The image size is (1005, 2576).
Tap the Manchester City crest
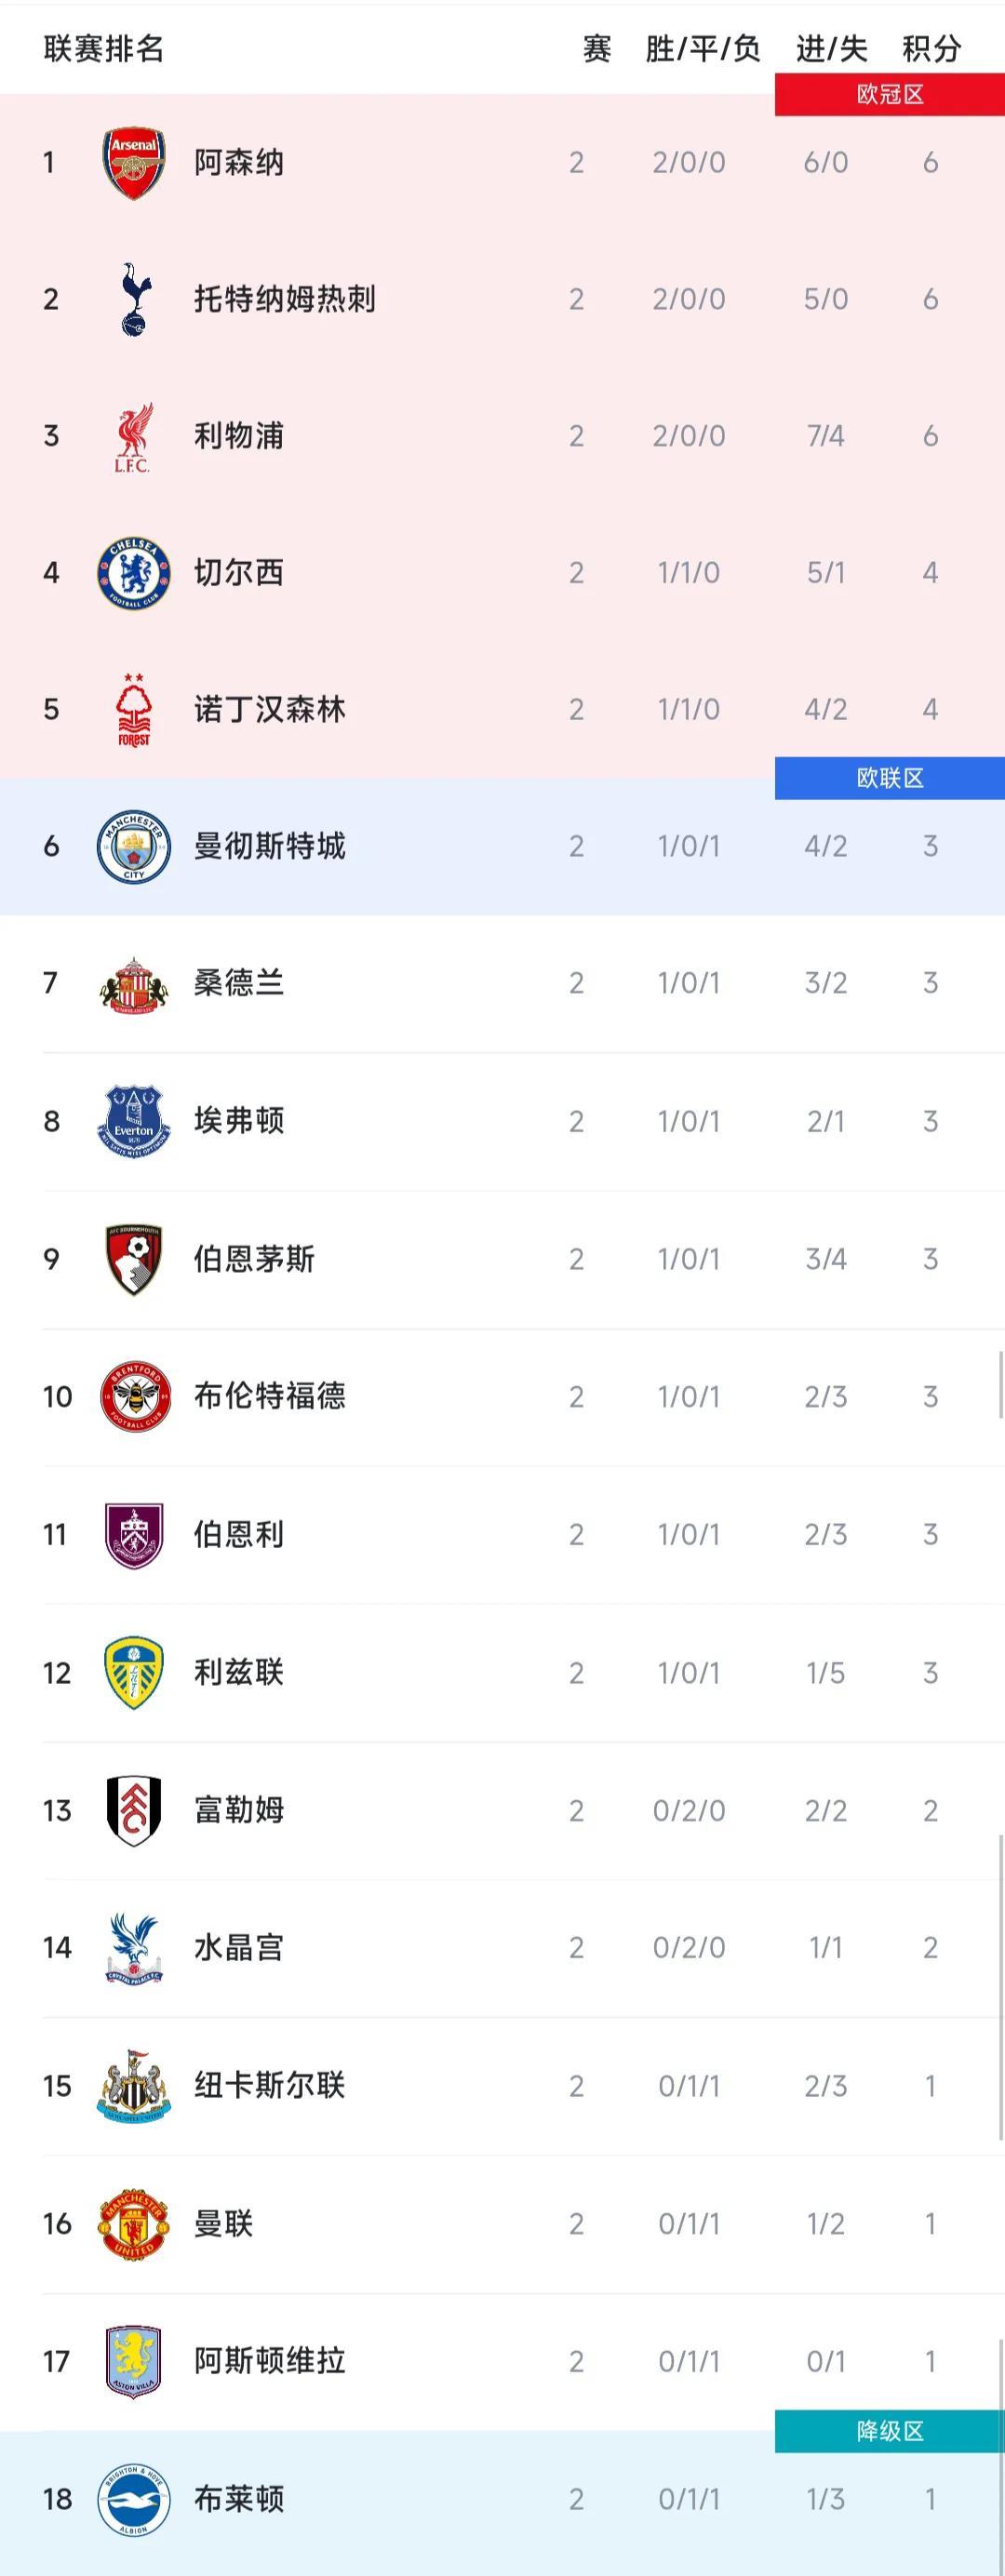tap(133, 846)
